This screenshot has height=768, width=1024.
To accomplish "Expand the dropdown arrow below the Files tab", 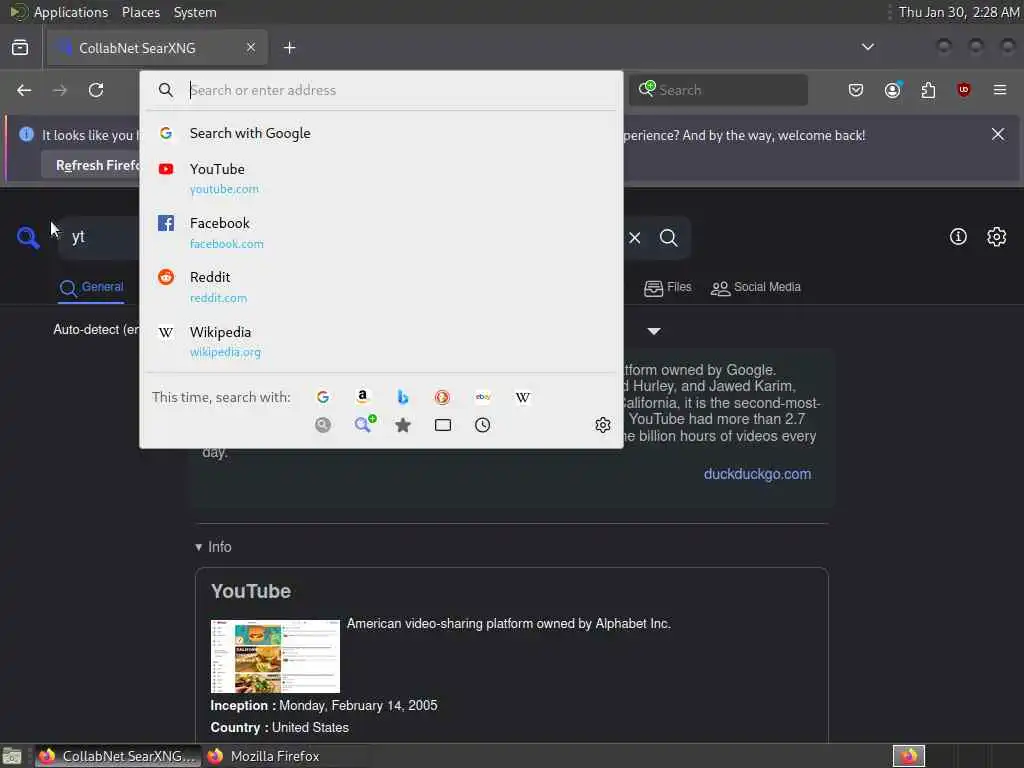I will pyautogui.click(x=654, y=331).
